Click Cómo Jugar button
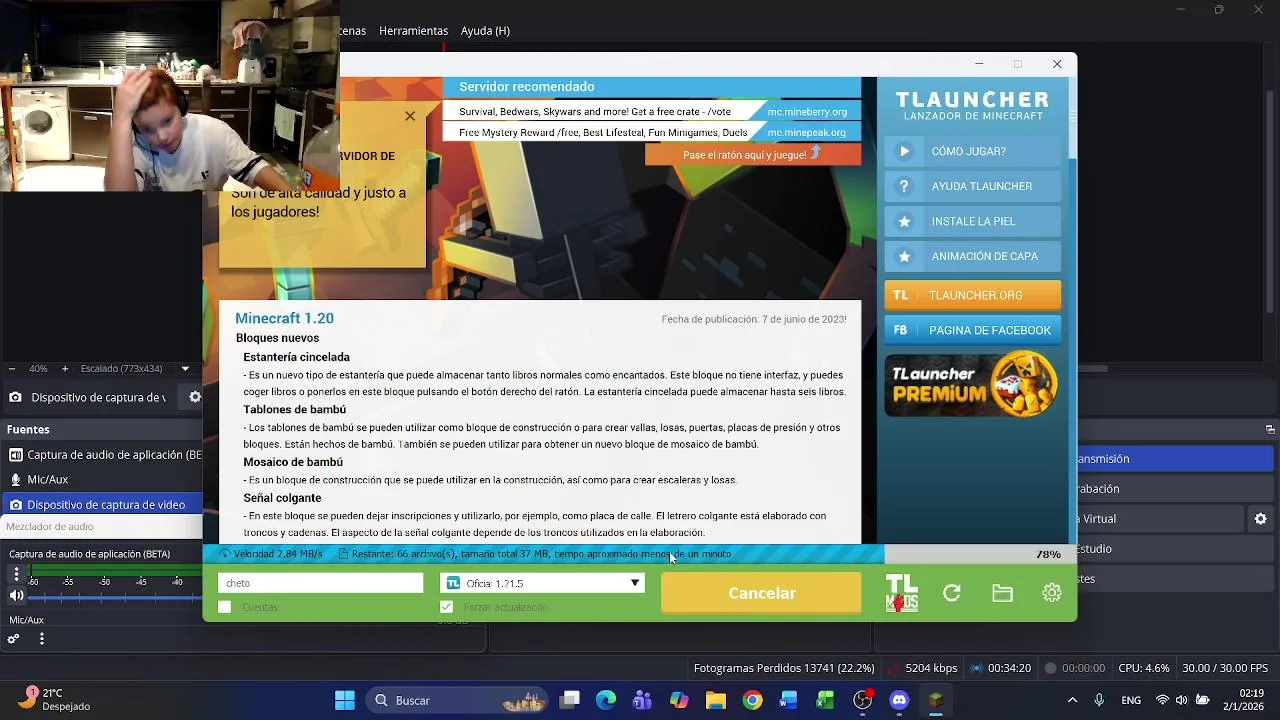1280x720 pixels. click(972, 151)
